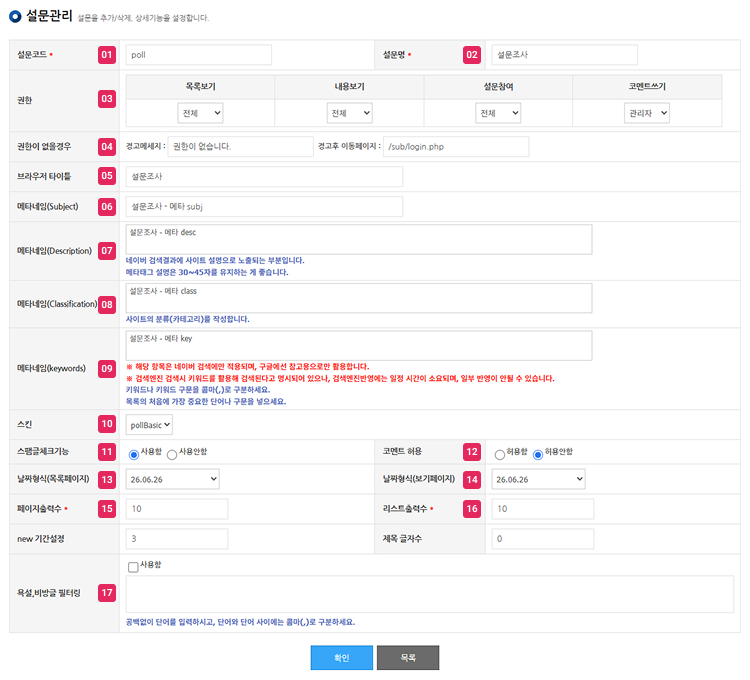Screen dimensions: 750x680
Task: Enable the 사용함 checkbox for 욕설 필터링
Action: [x=133, y=567]
